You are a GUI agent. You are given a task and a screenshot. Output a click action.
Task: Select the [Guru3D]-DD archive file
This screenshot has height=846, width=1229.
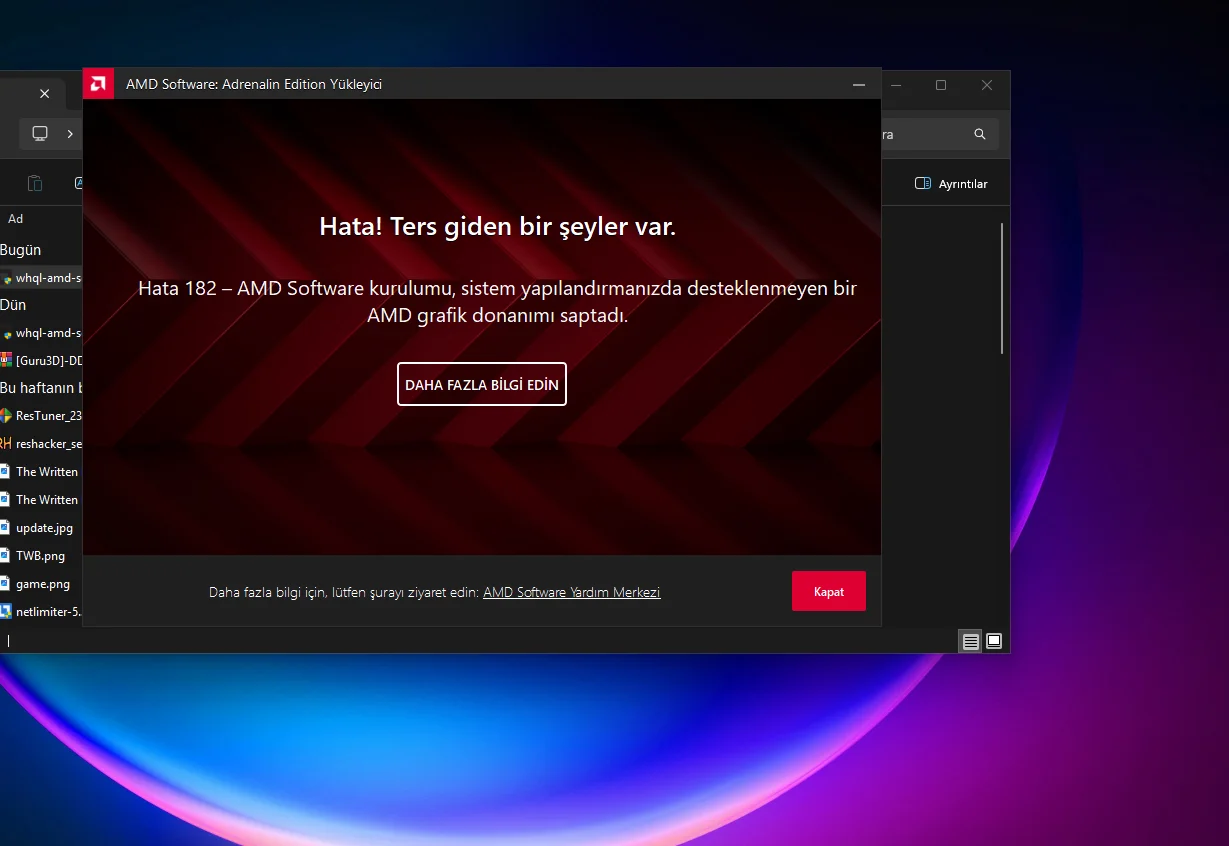coord(41,360)
